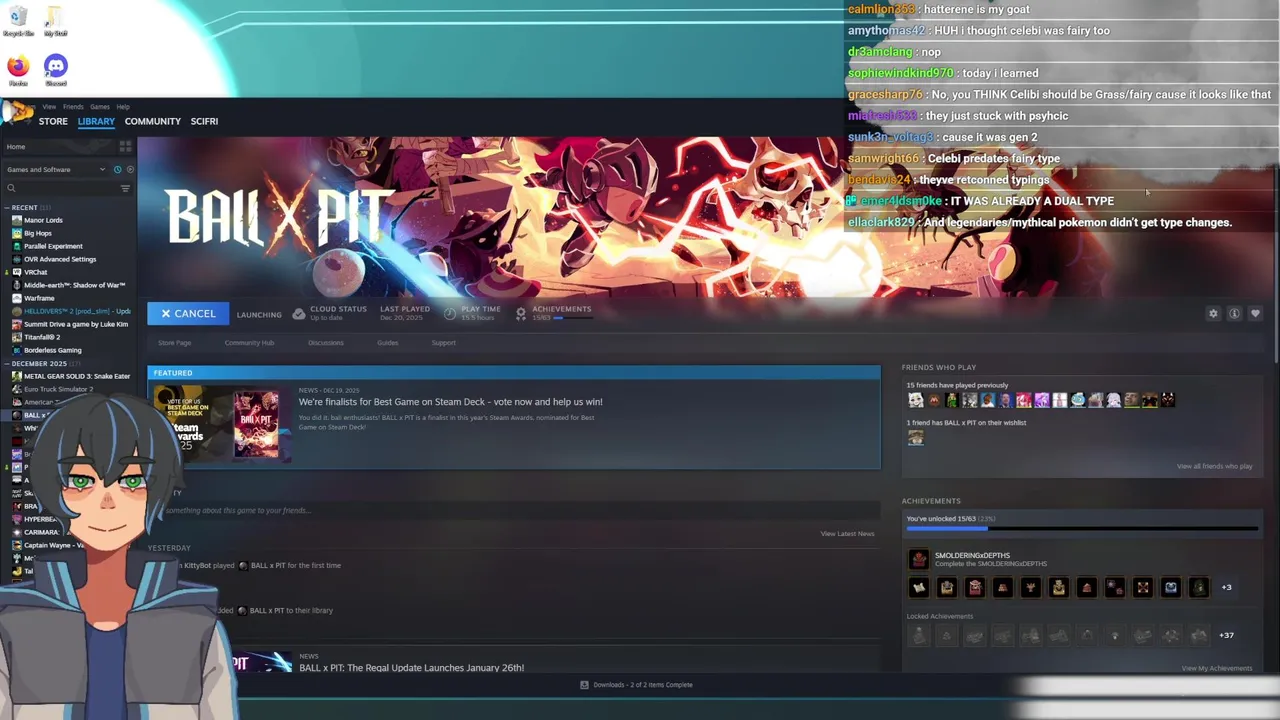
Task: Click the game info icon
Action: [1234, 313]
